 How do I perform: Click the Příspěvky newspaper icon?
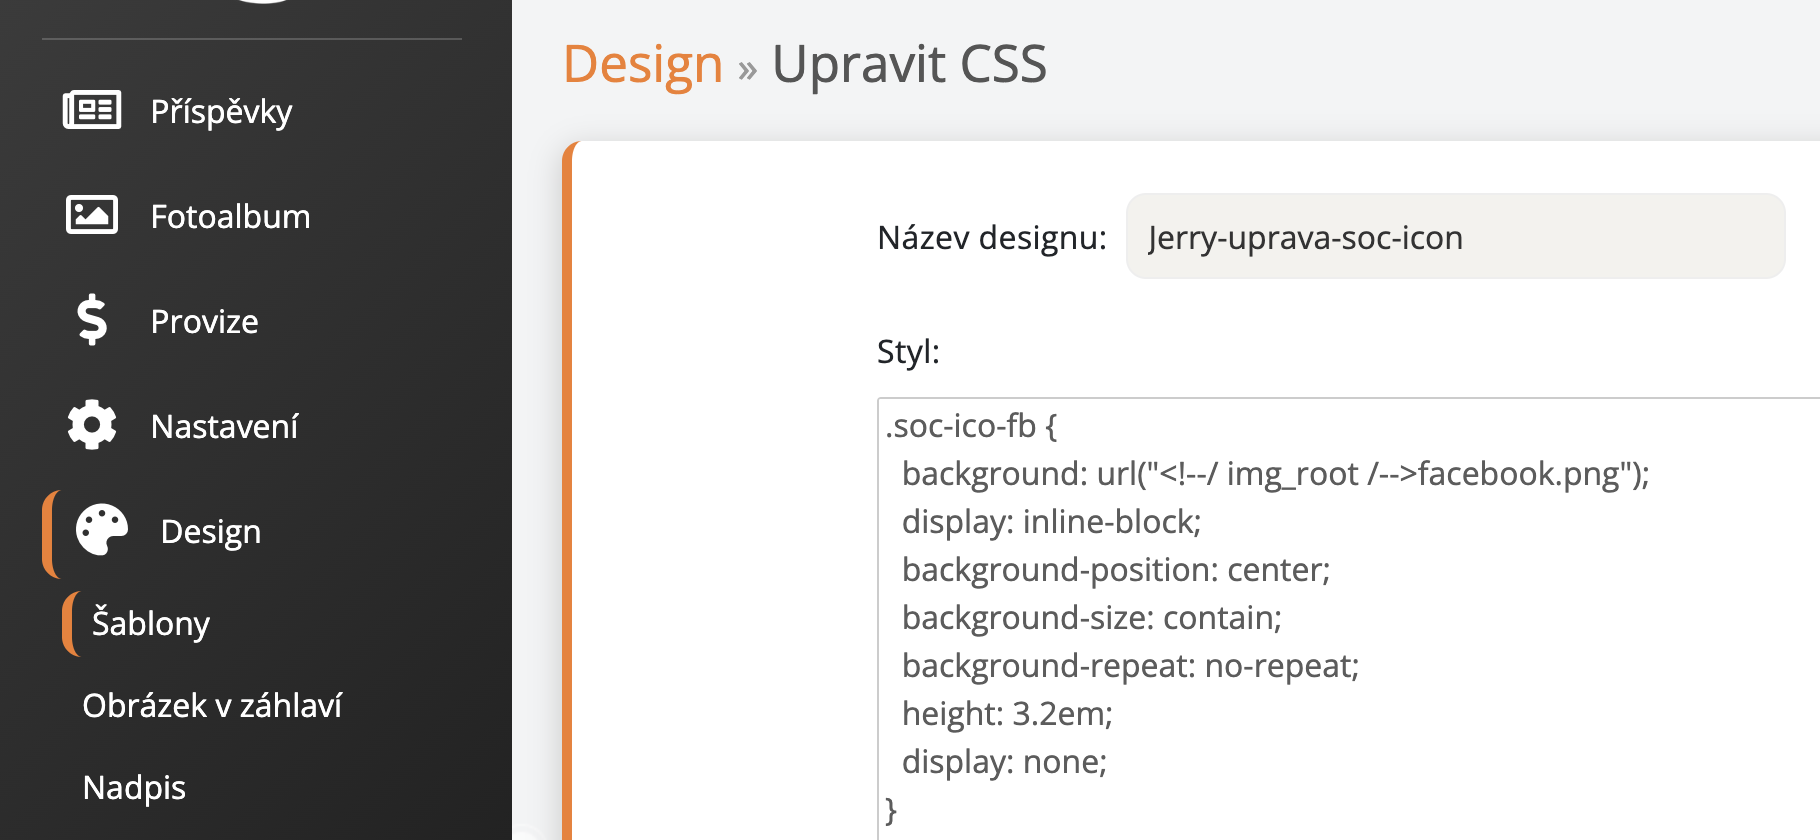click(92, 110)
